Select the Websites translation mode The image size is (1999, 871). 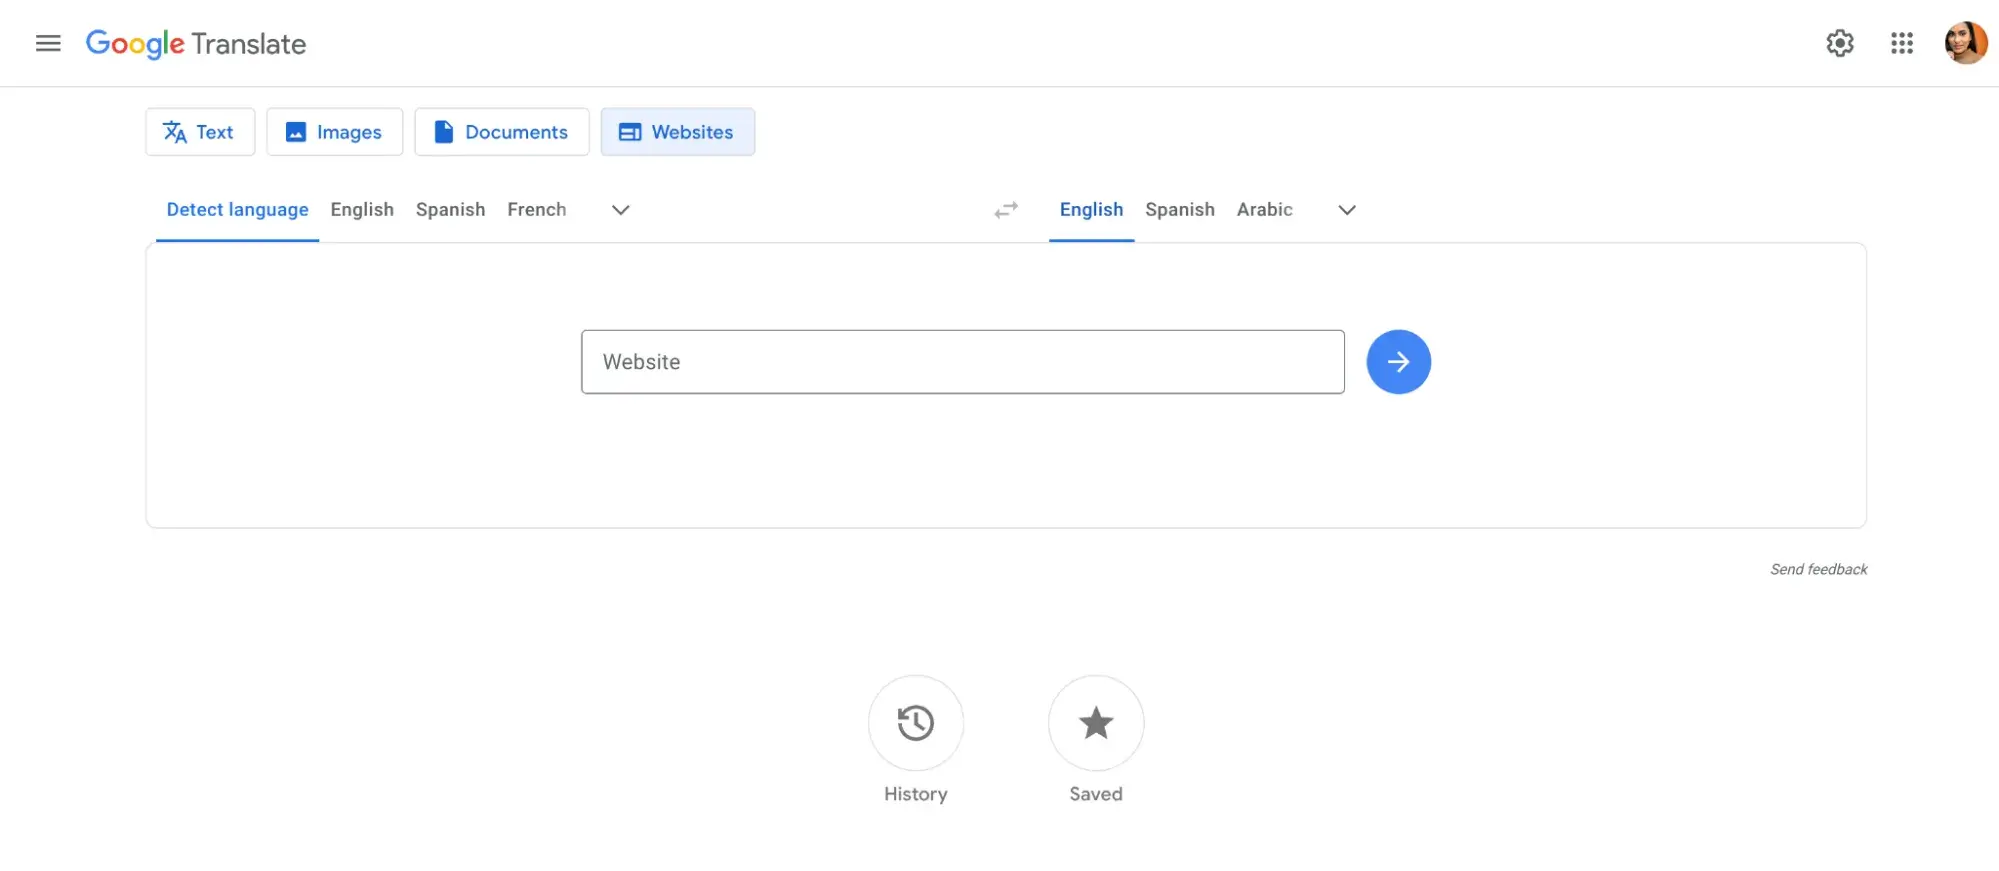677,132
